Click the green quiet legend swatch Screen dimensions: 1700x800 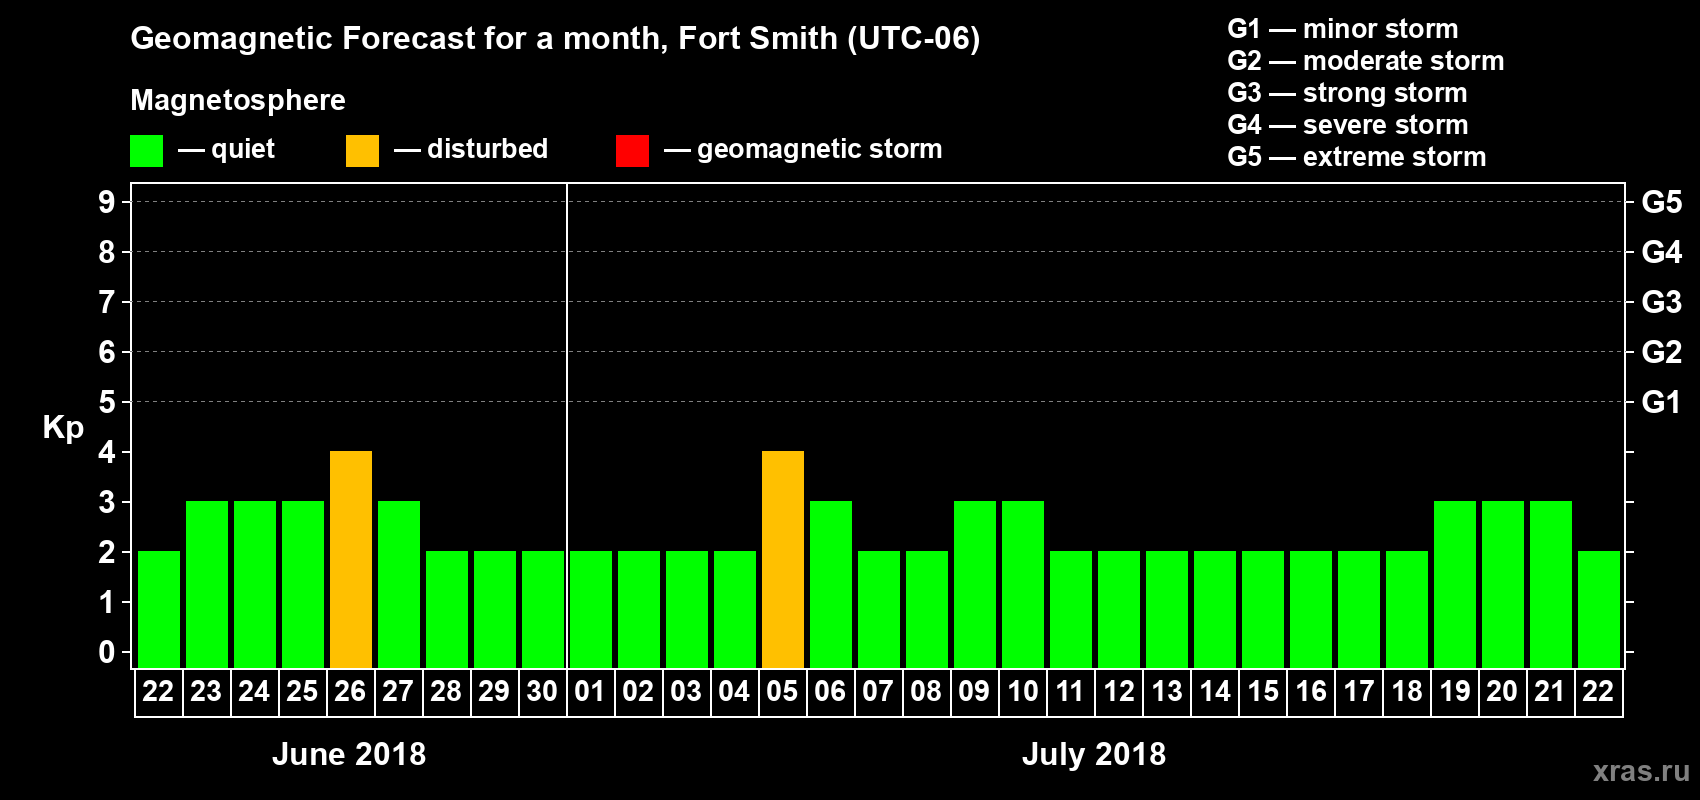click(x=146, y=151)
